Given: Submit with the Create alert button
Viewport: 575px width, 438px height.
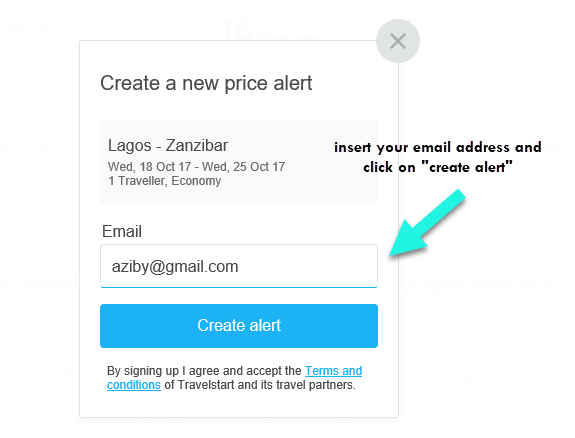Looking at the screenshot, I should click(239, 326).
